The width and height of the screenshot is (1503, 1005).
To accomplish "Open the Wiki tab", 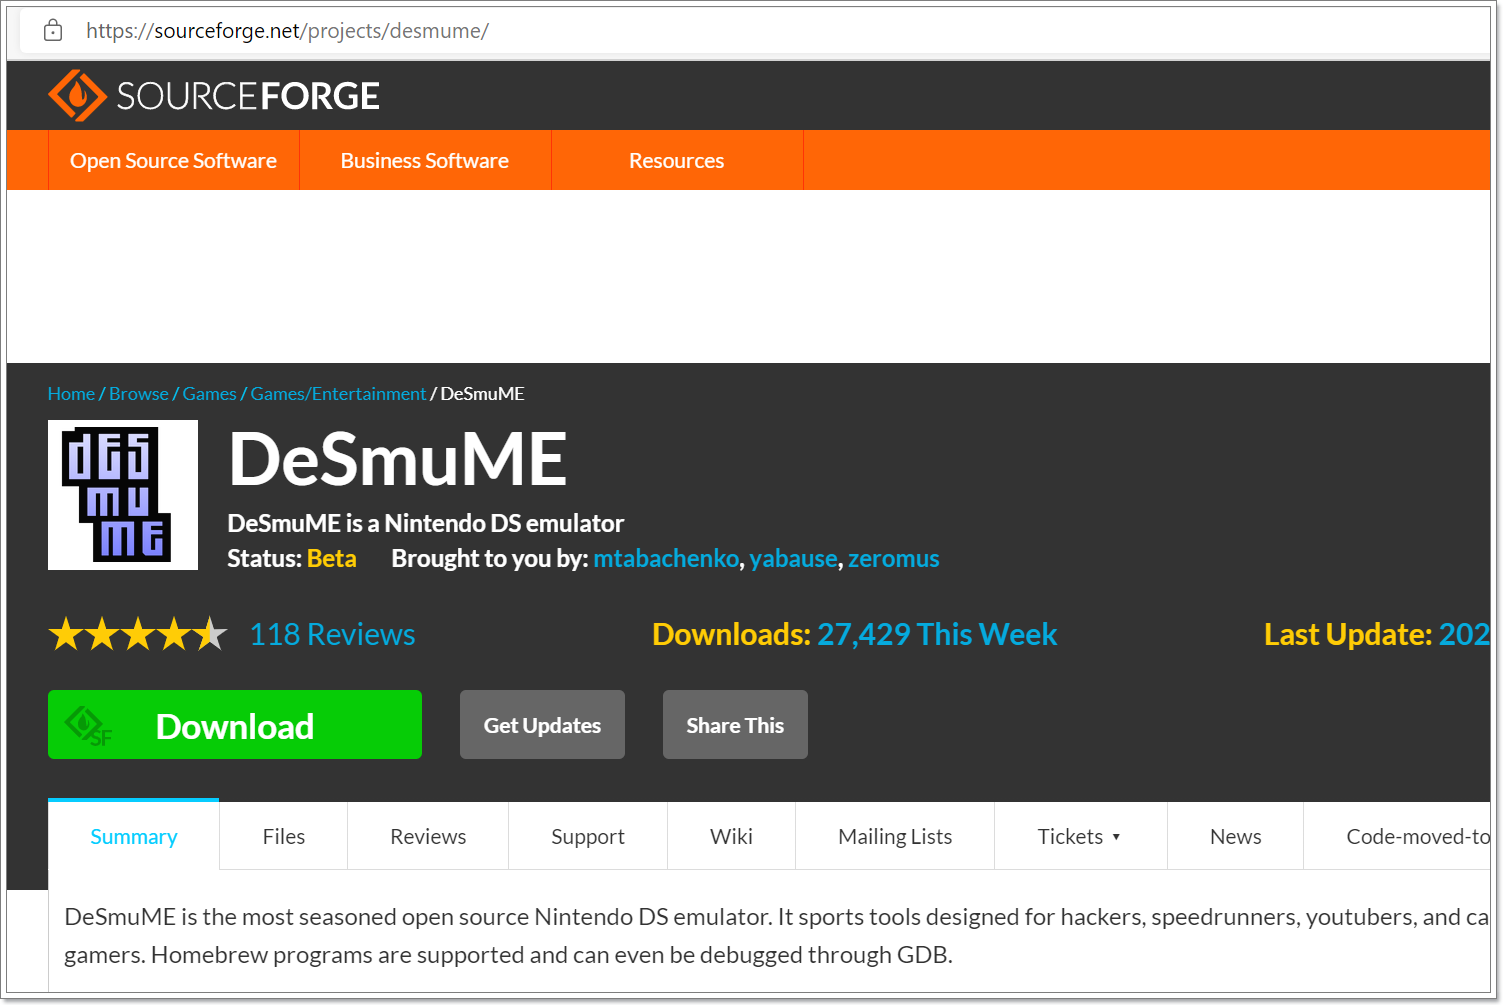I will [731, 836].
